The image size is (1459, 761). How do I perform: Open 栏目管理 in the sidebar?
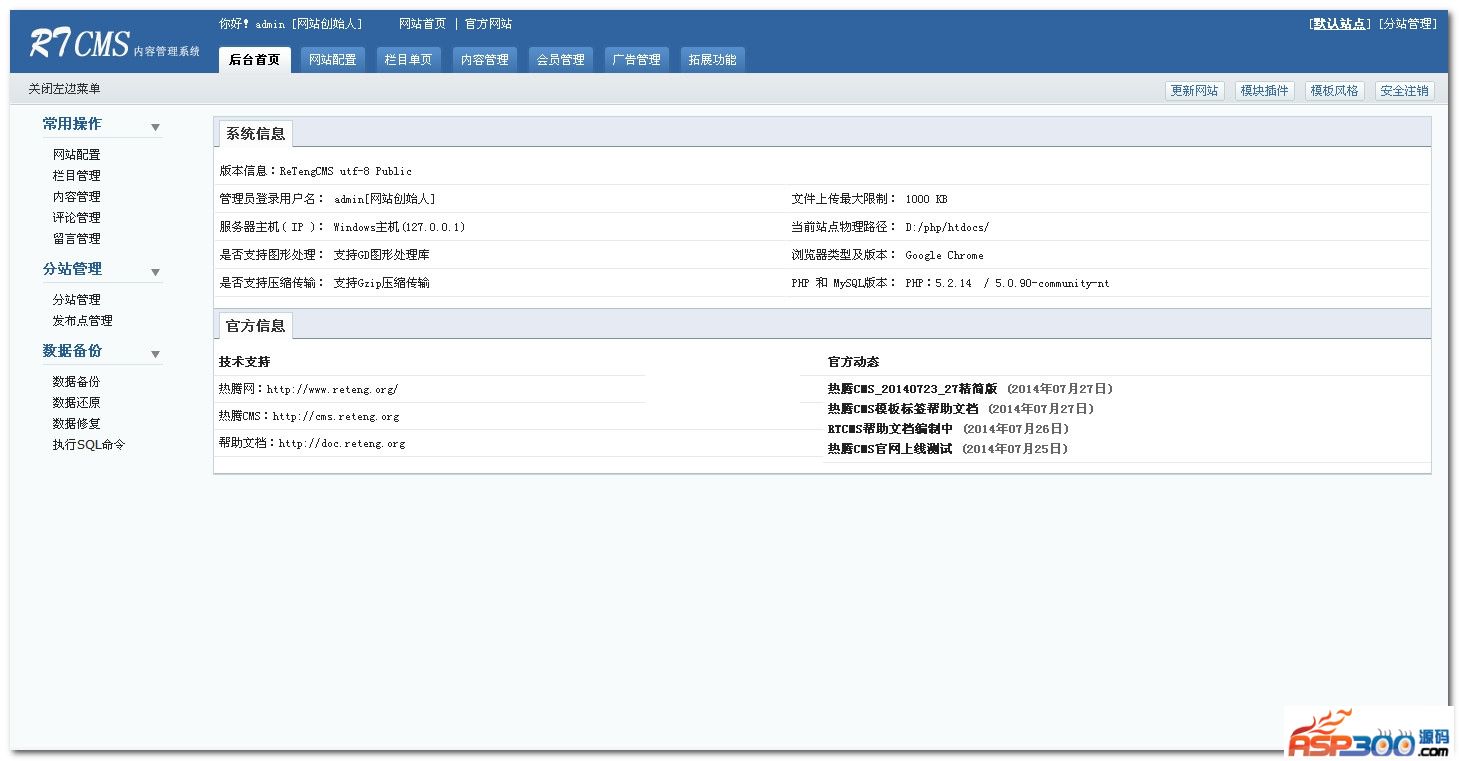tap(77, 176)
